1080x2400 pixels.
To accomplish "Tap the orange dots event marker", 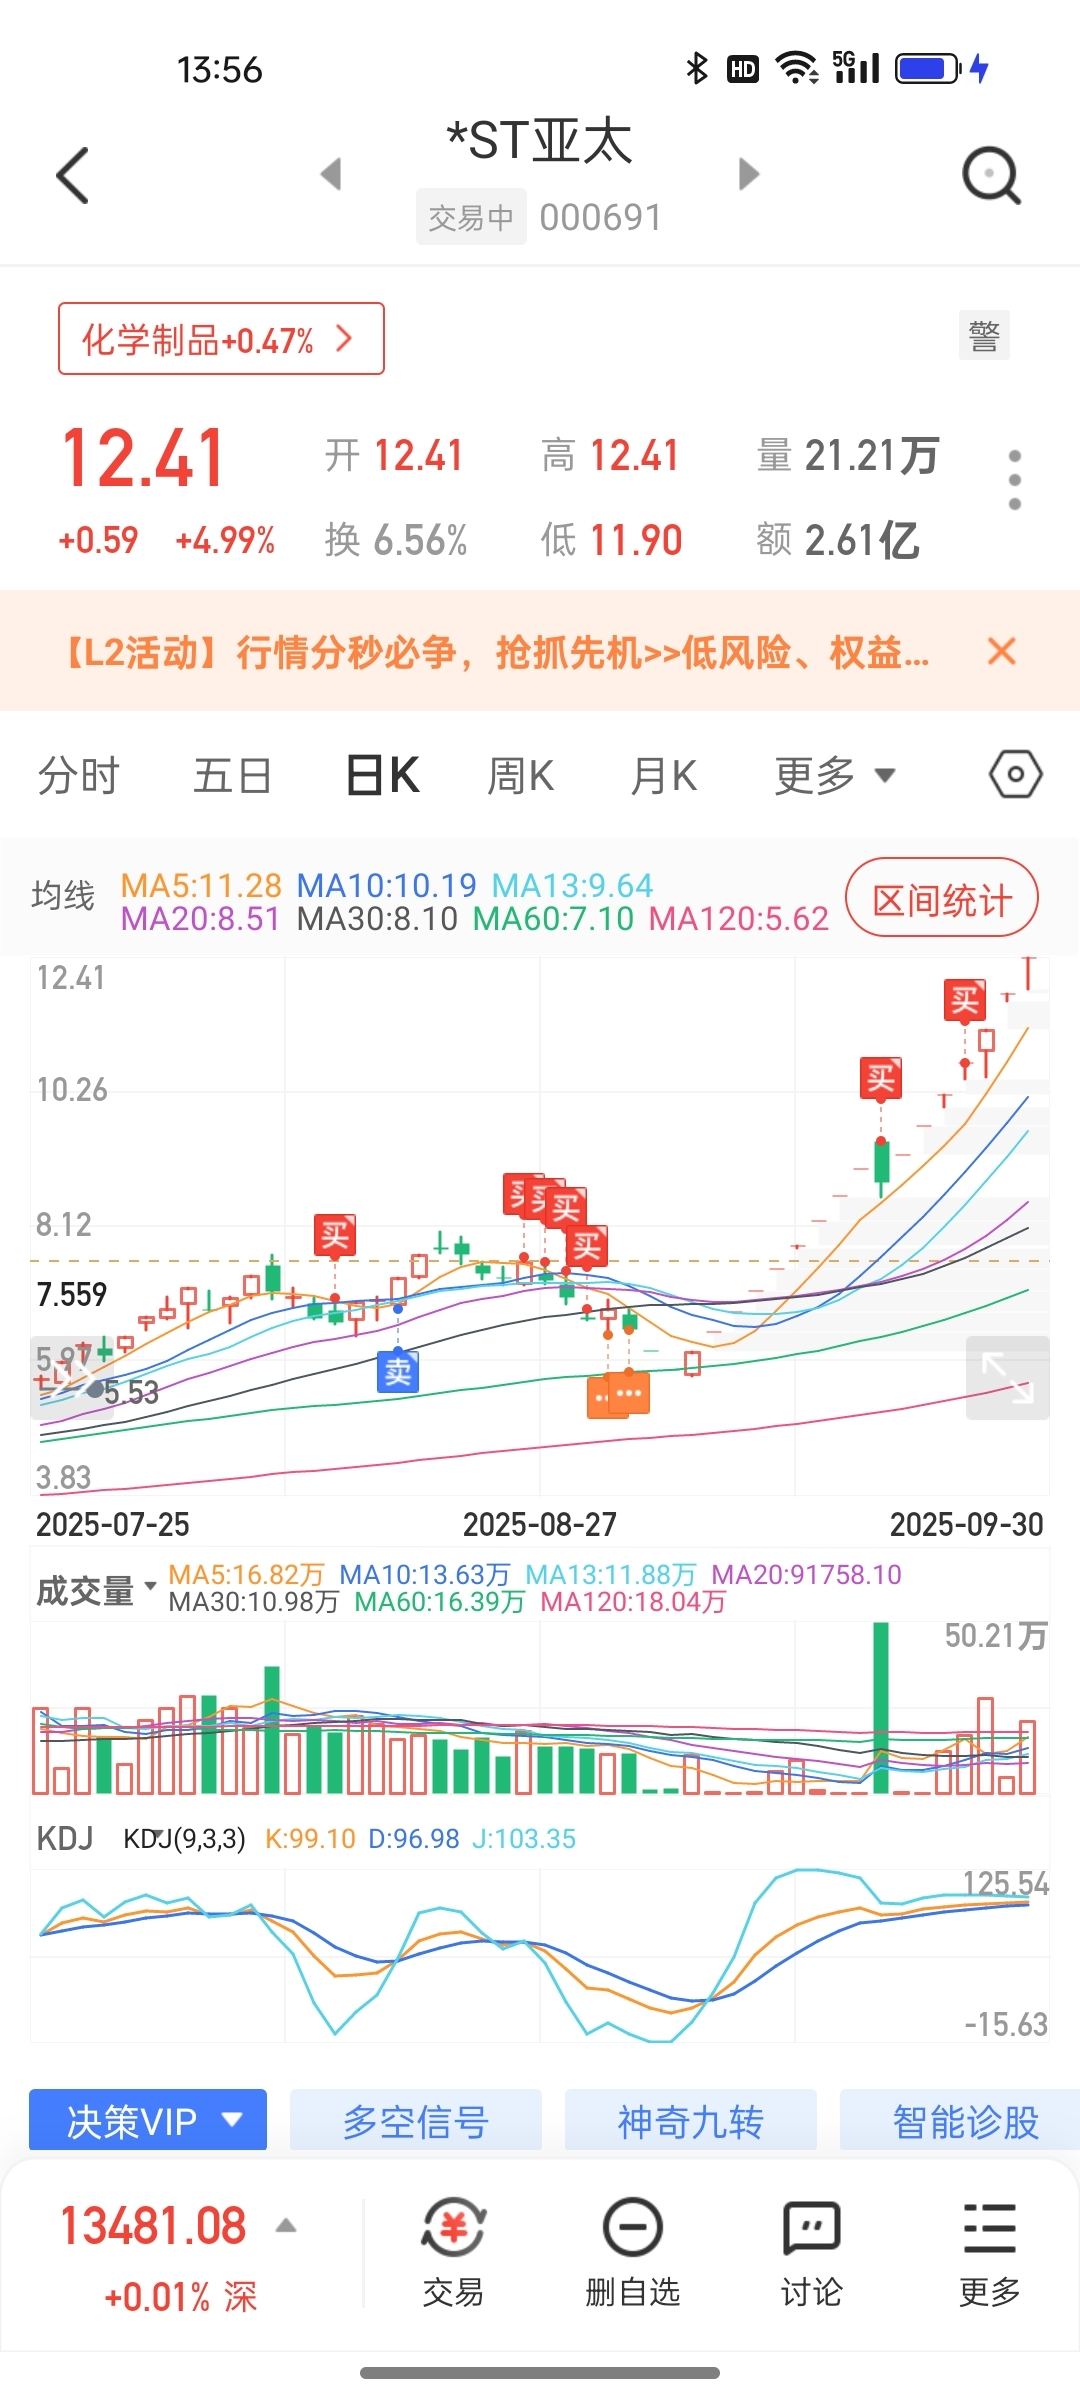I will 628,1393.
